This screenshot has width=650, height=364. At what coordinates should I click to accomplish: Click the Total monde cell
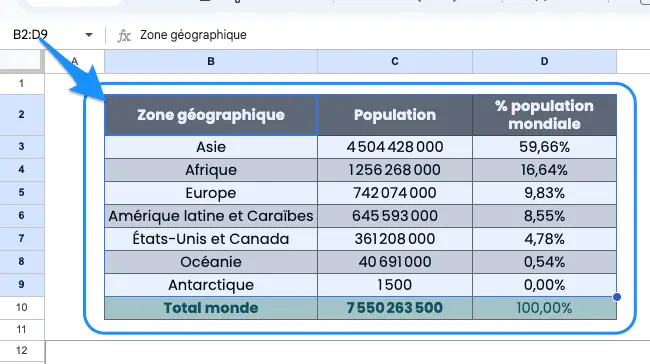pyautogui.click(x=211, y=308)
